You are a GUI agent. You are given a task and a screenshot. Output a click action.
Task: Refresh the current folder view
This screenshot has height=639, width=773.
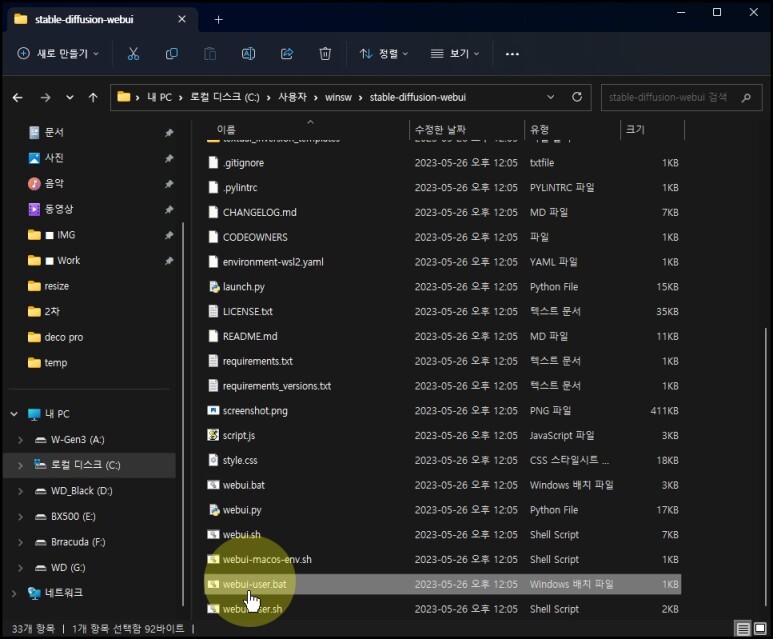(577, 97)
